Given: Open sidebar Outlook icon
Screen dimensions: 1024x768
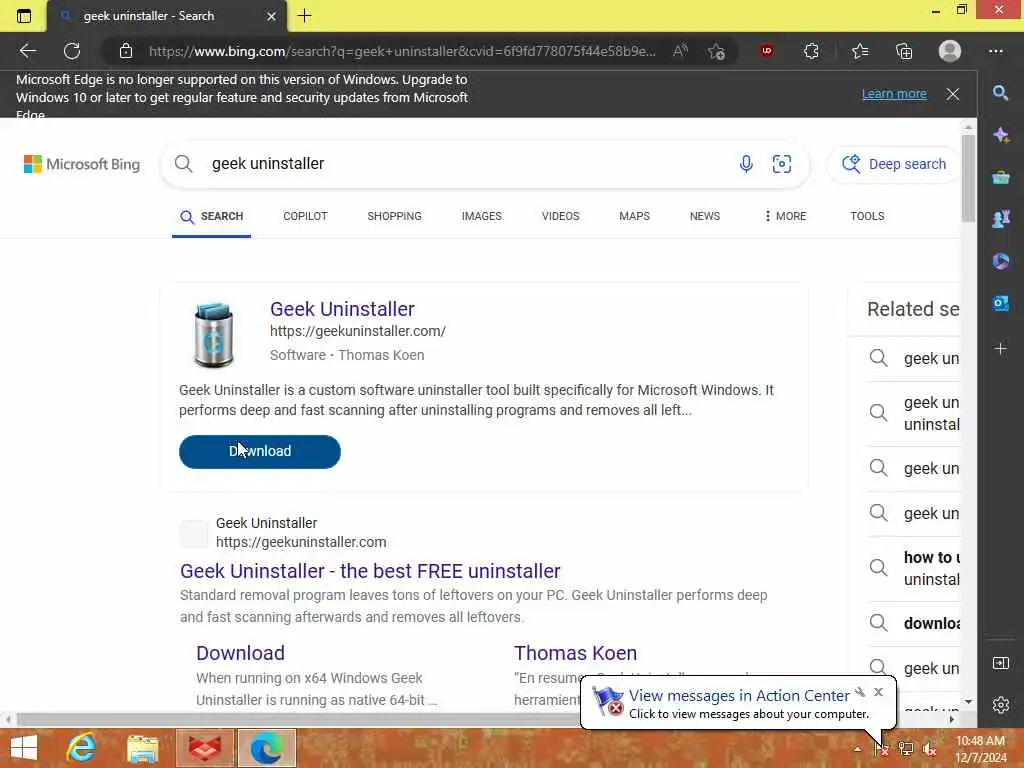Looking at the screenshot, I should (1000, 304).
